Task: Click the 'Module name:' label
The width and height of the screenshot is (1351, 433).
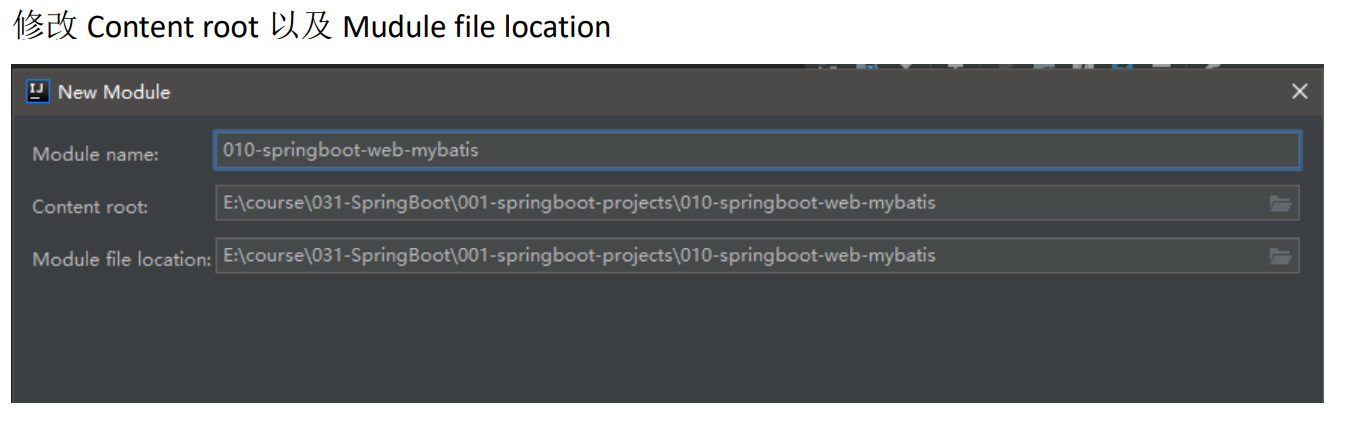Action: coord(96,154)
